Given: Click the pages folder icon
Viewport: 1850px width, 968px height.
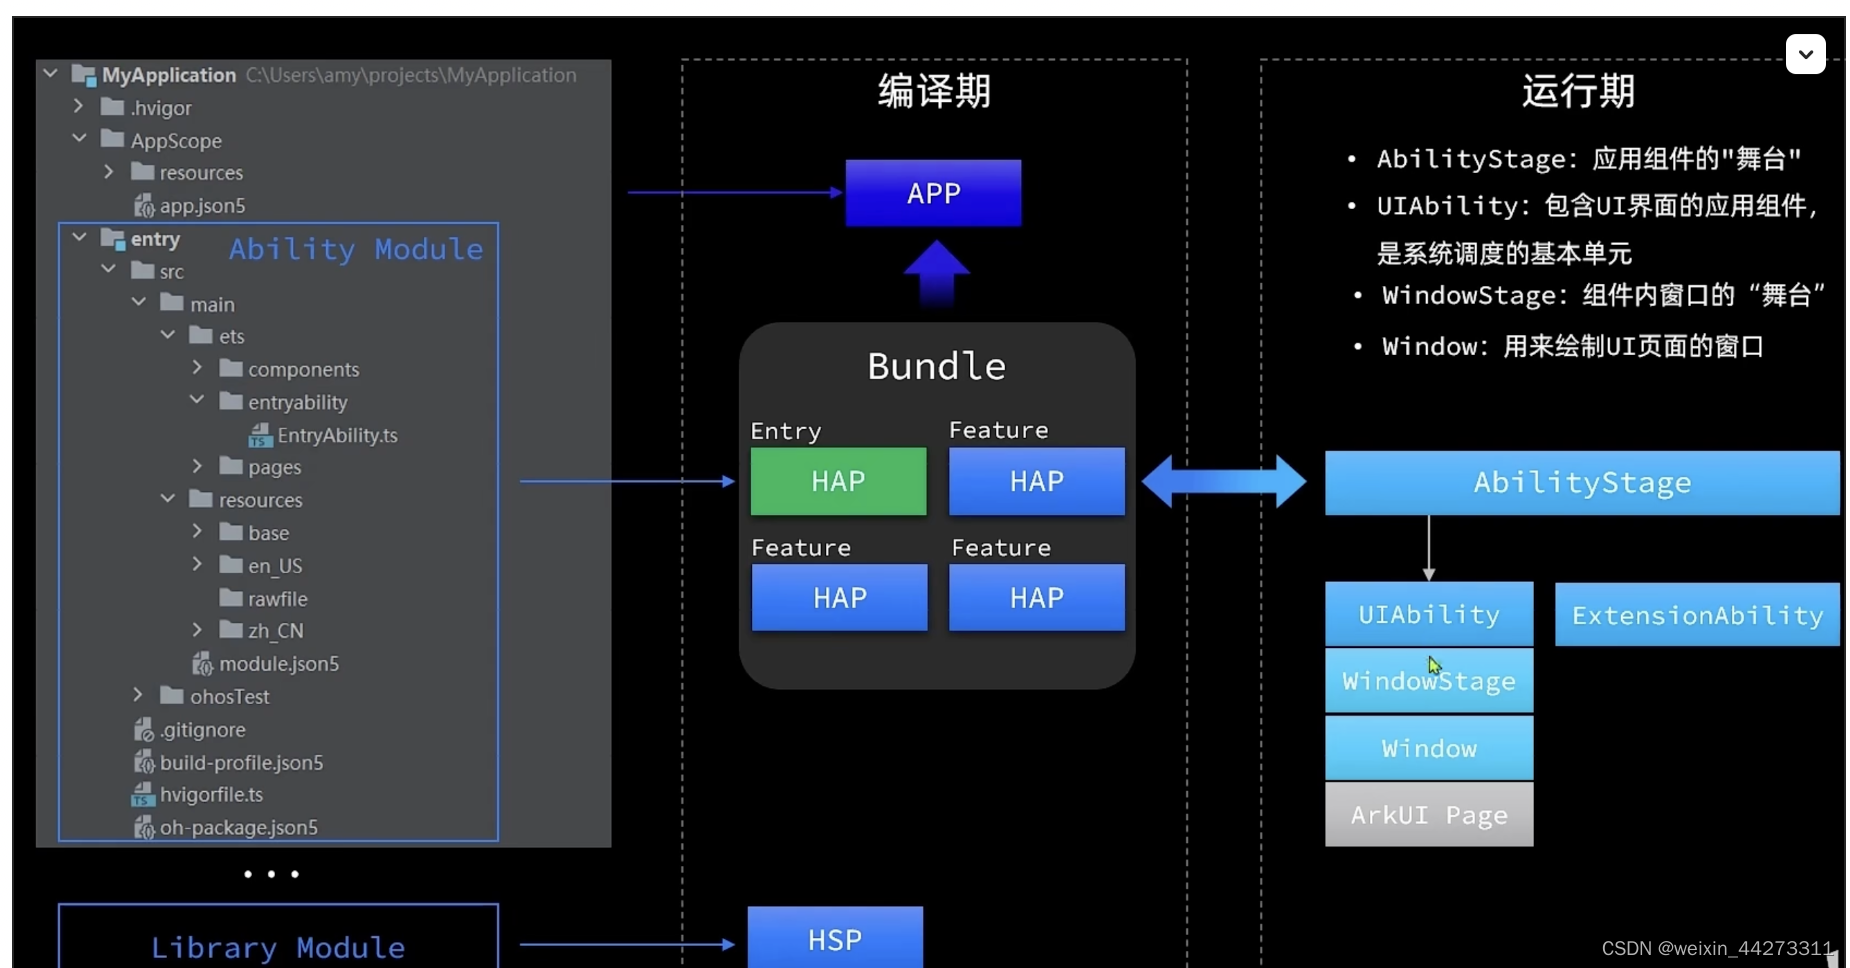Looking at the screenshot, I should 231,466.
